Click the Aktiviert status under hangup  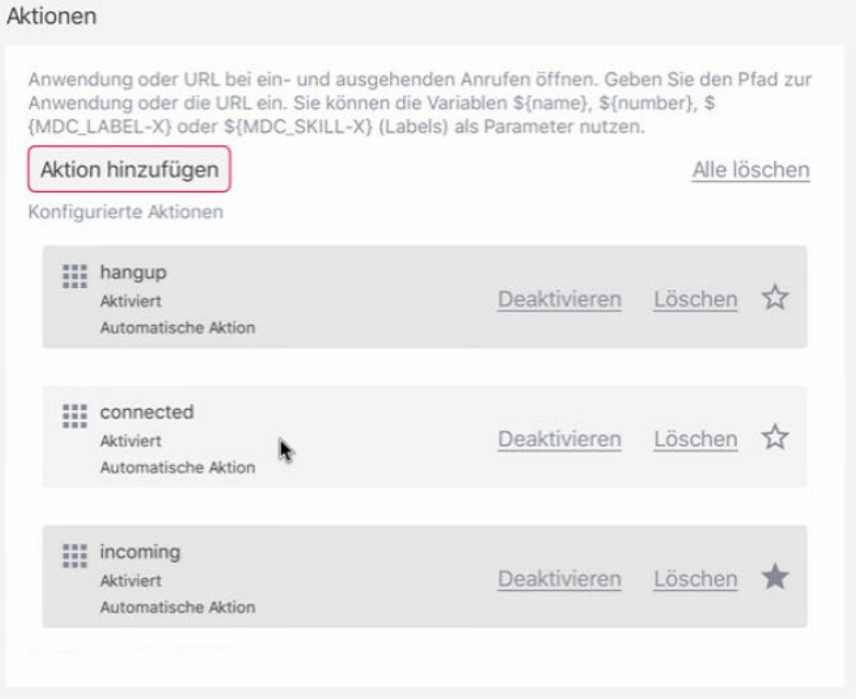point(130,301)
